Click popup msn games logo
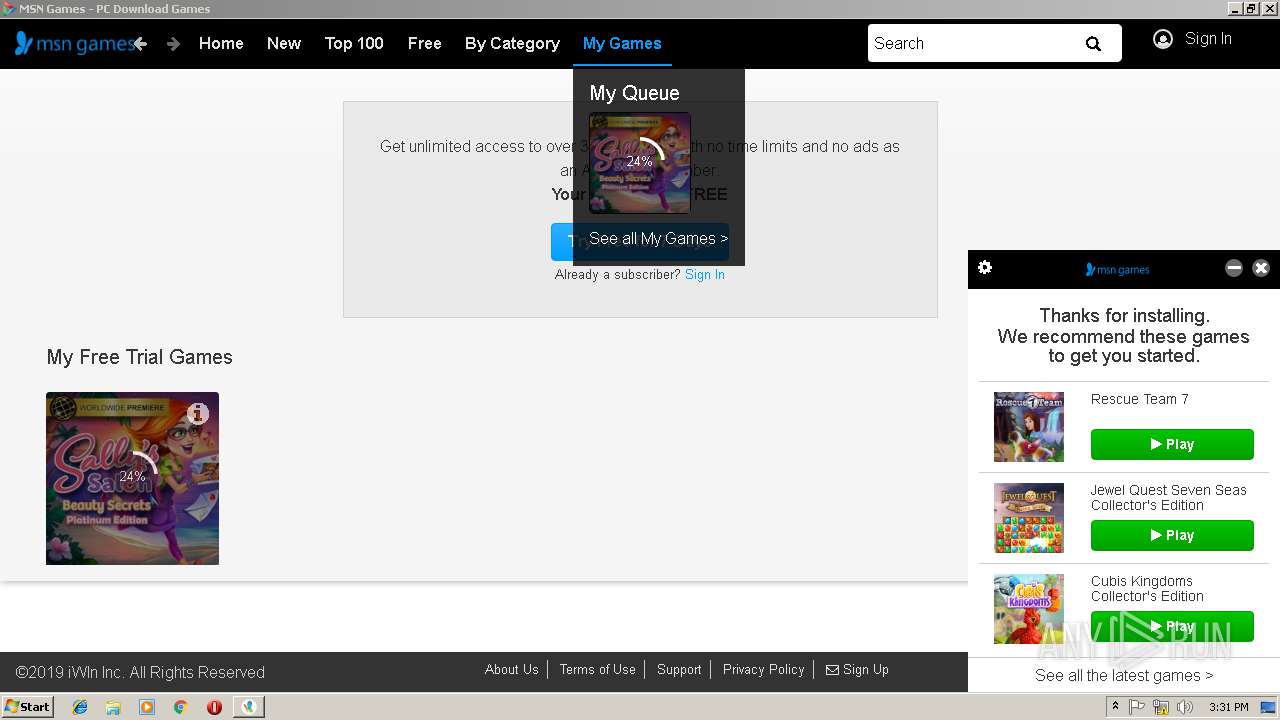This screenshot has height=720, width=1280. tap(1118, 269)
